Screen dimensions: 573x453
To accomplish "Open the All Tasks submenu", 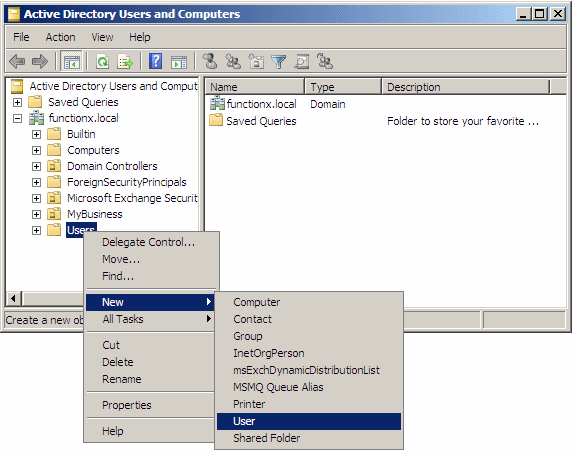I will coord(150,319).
